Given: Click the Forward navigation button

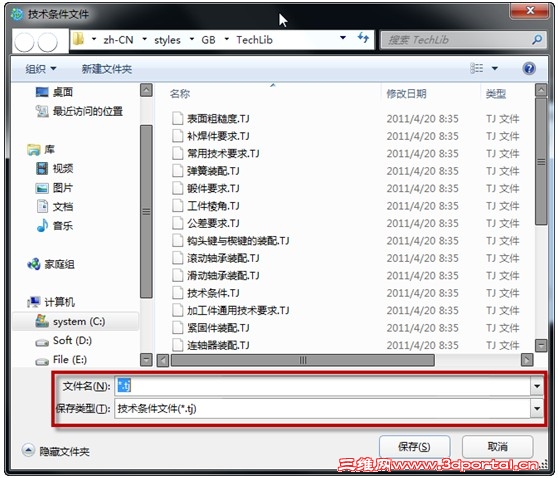Looking at the screenshot, I should tap(47, 42).
